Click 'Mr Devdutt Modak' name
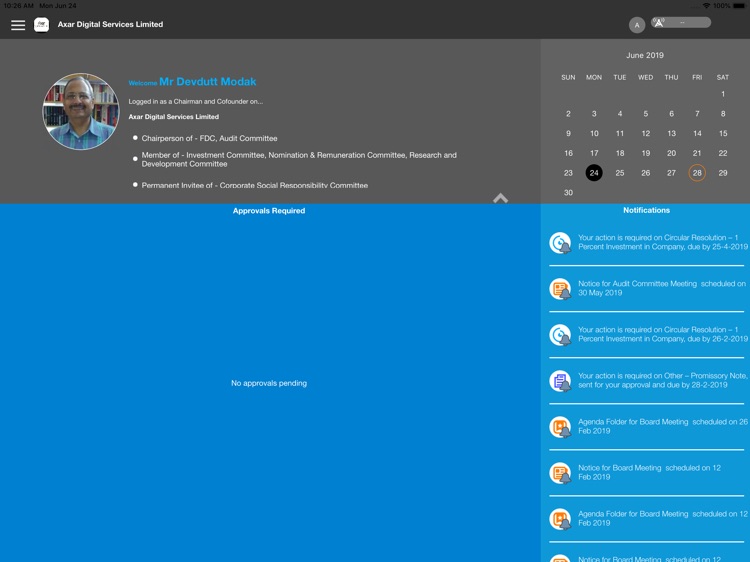The image size is (750, 562). pyautogui.click(x=208, y=82)
